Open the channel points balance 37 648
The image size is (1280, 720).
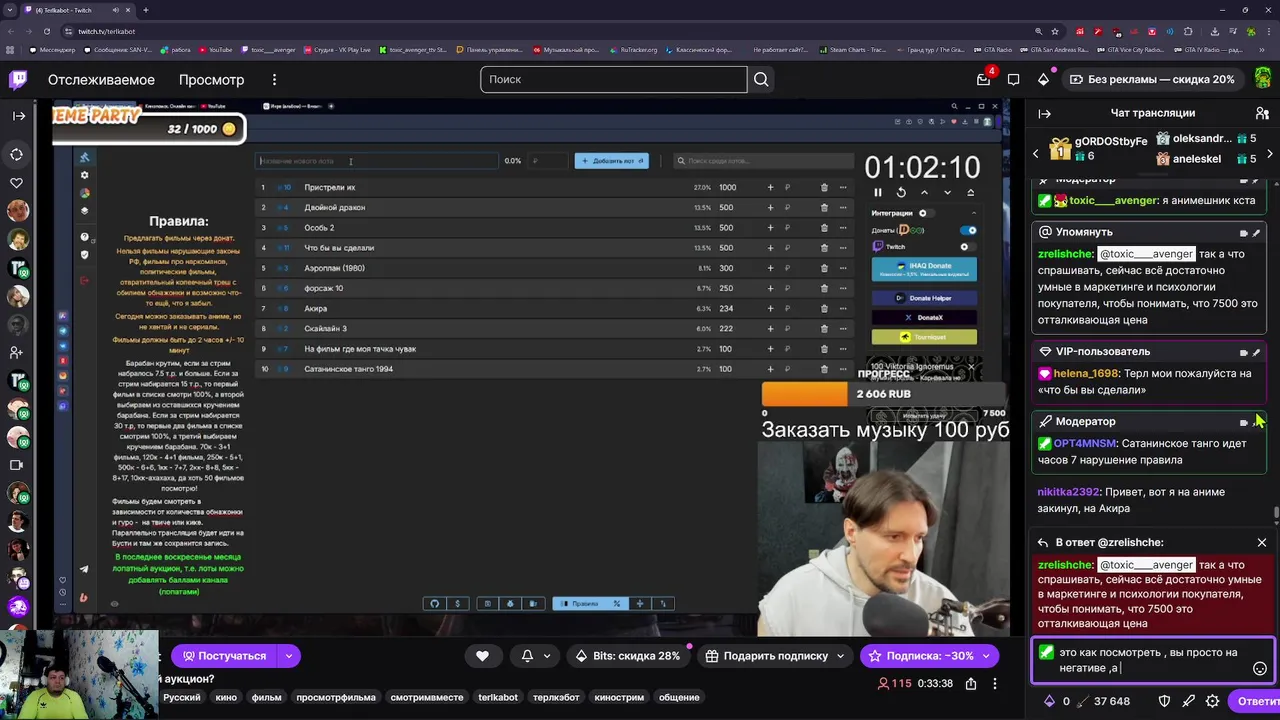point(1103,701)
